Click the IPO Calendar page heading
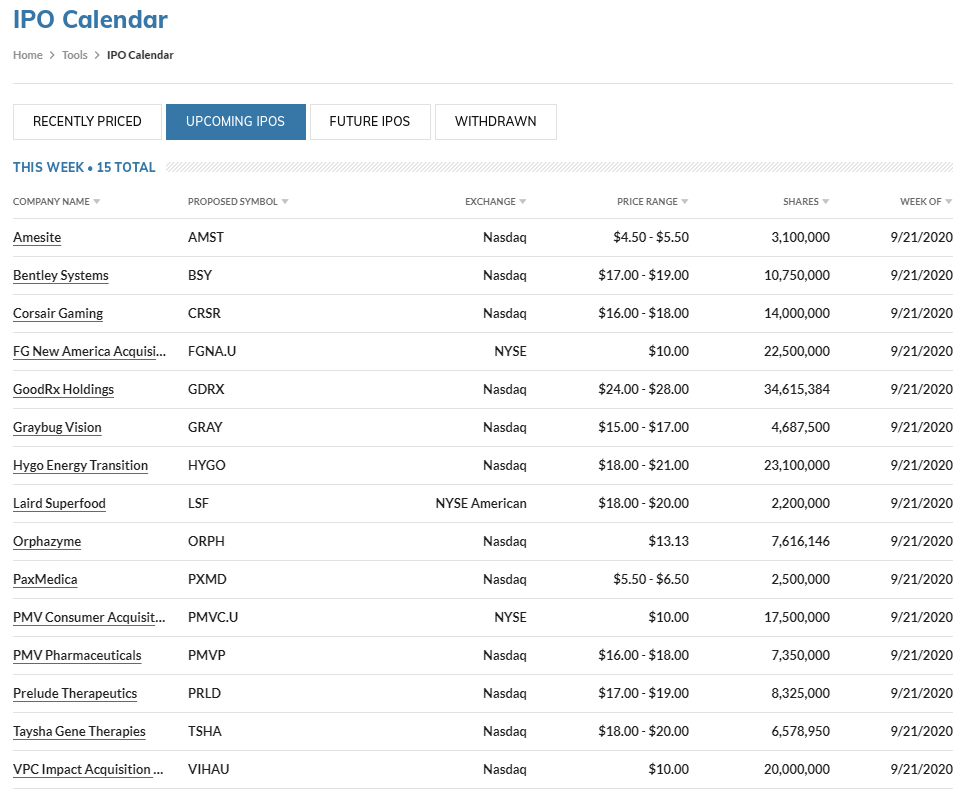This screenshot has height=794, width=963. tap(90, 20)
